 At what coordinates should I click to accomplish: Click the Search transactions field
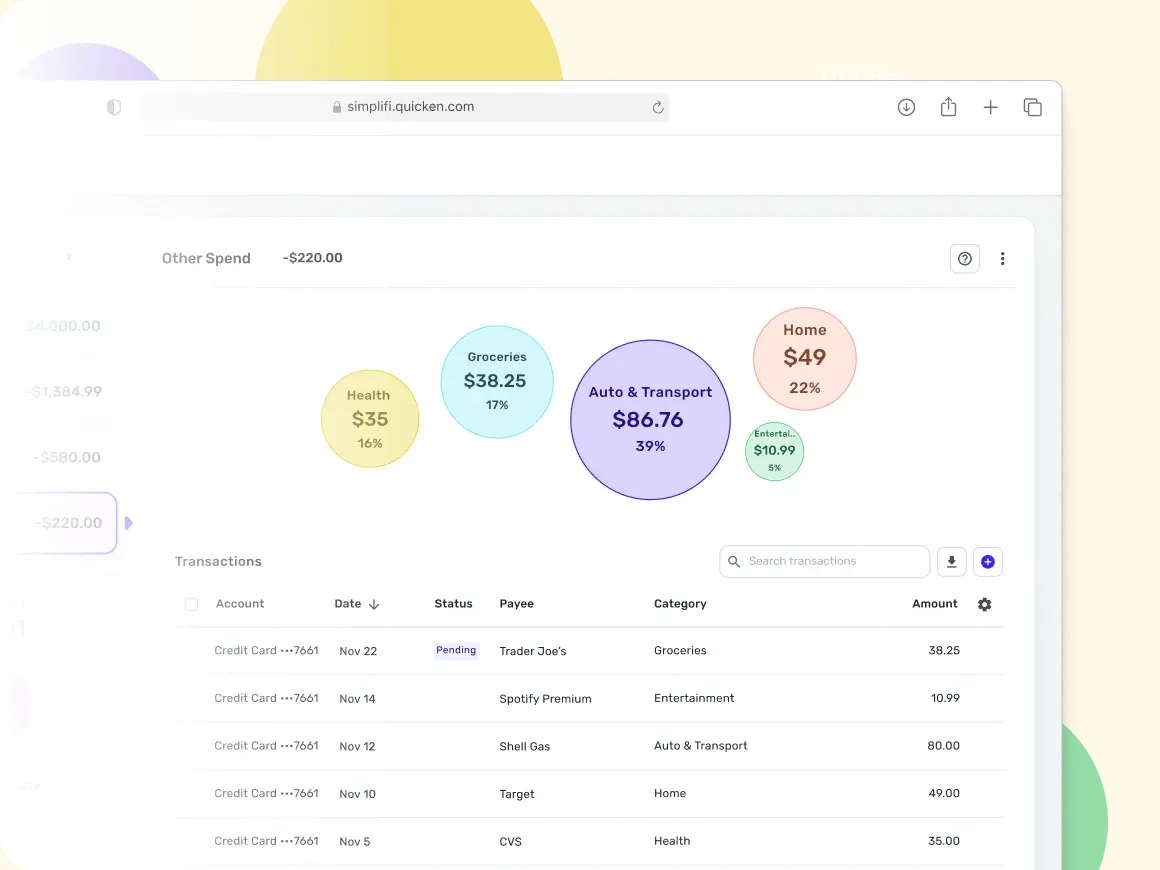click(824, 562)
